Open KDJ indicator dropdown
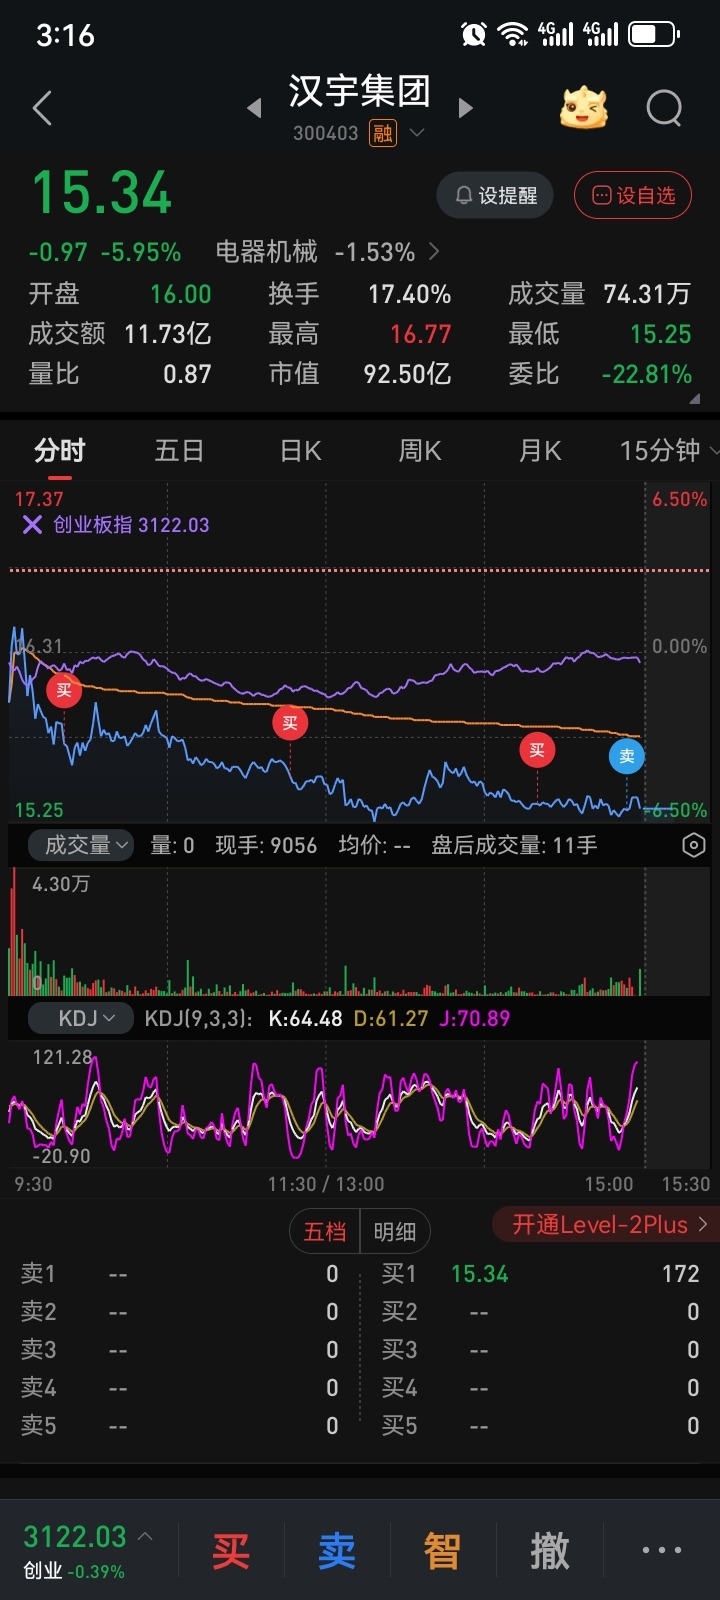The height and width of the screenshot is (1600, 720). pyautogui.click(x=81, y=1018)
